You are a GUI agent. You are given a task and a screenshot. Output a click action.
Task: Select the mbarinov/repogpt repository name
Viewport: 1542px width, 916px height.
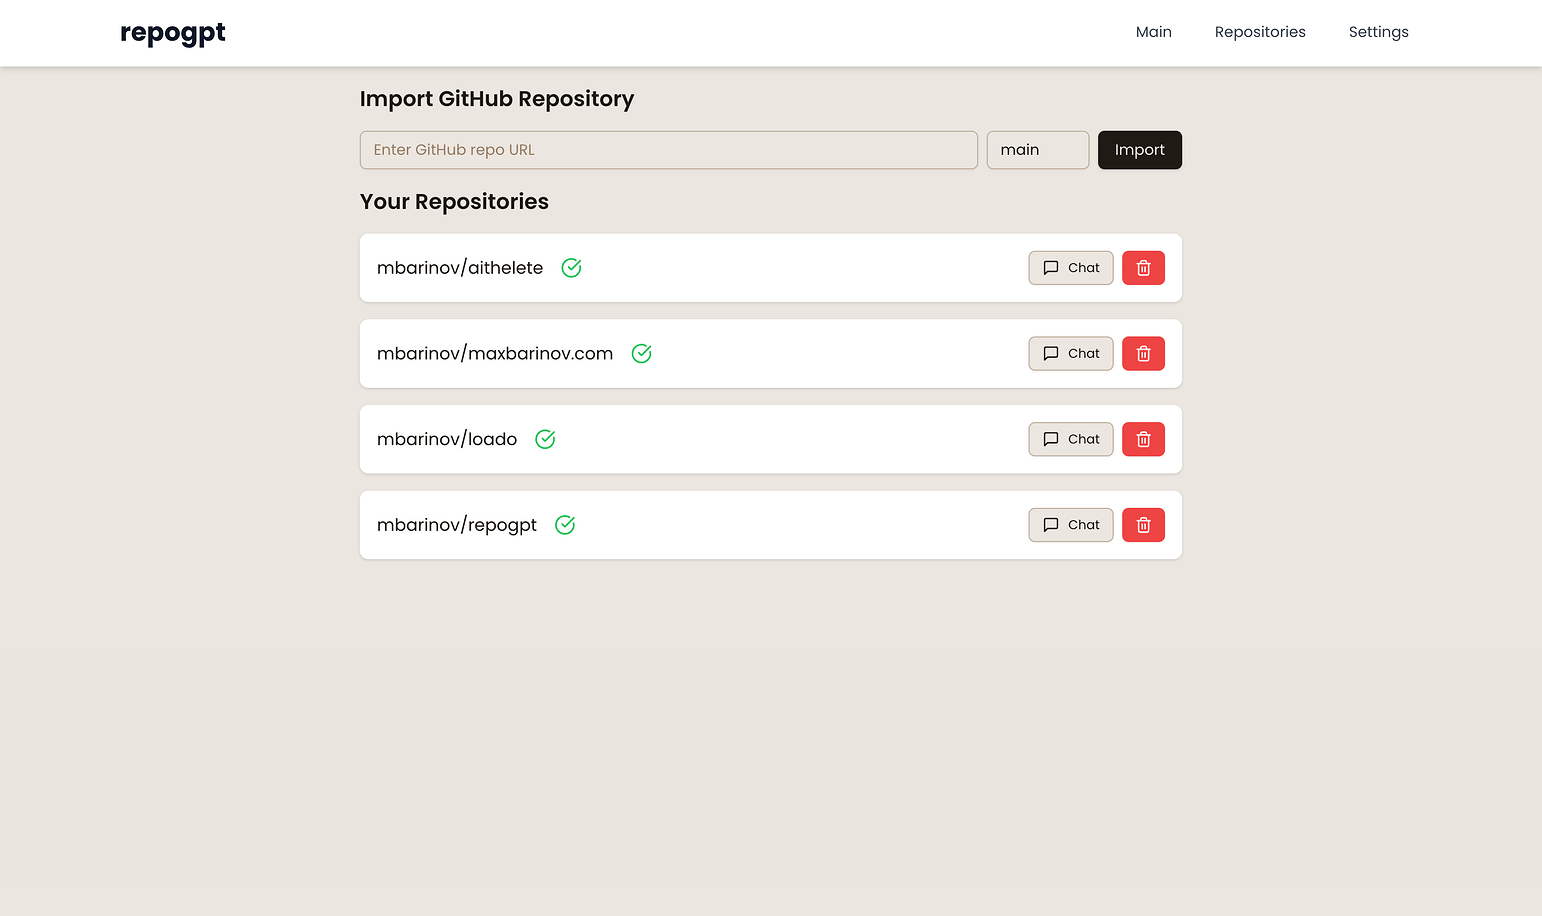click(x=457, y=525)
